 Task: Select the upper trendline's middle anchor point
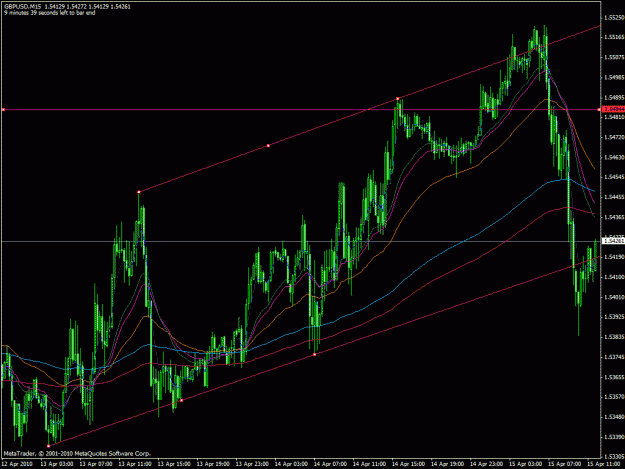[x=268, y=146]
